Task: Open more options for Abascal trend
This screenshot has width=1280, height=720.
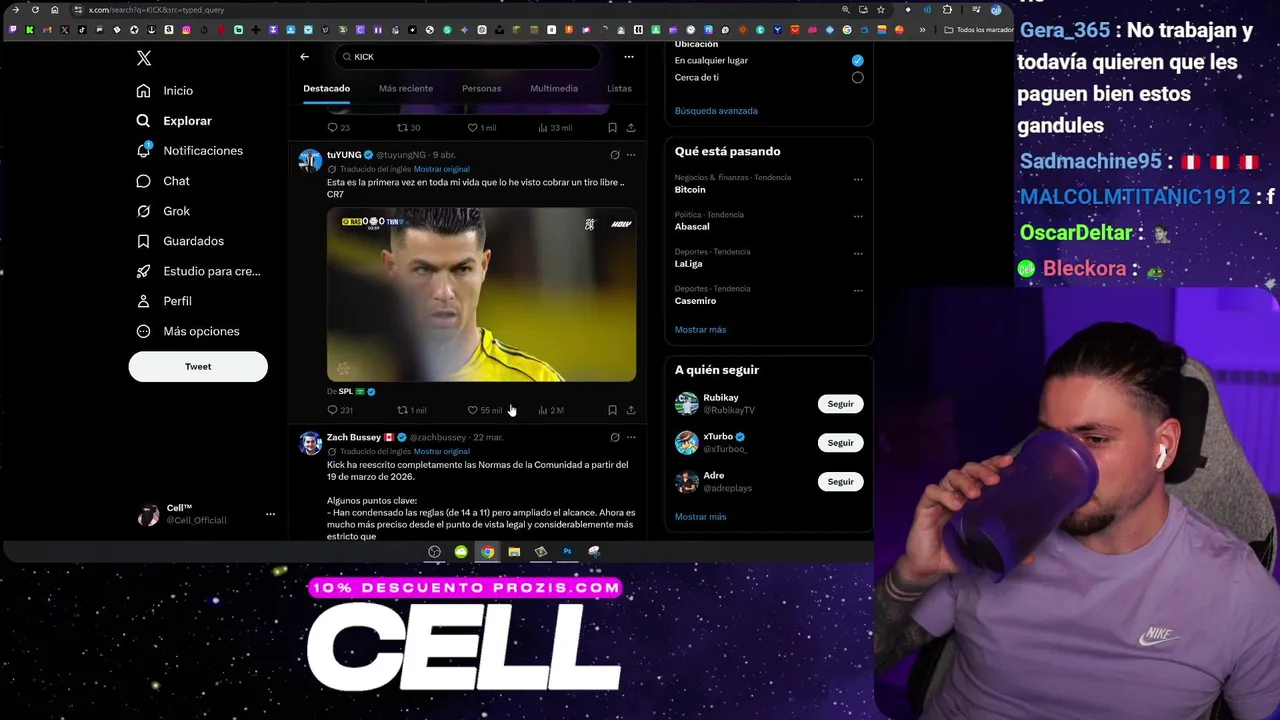Action: tap(858, 217)
